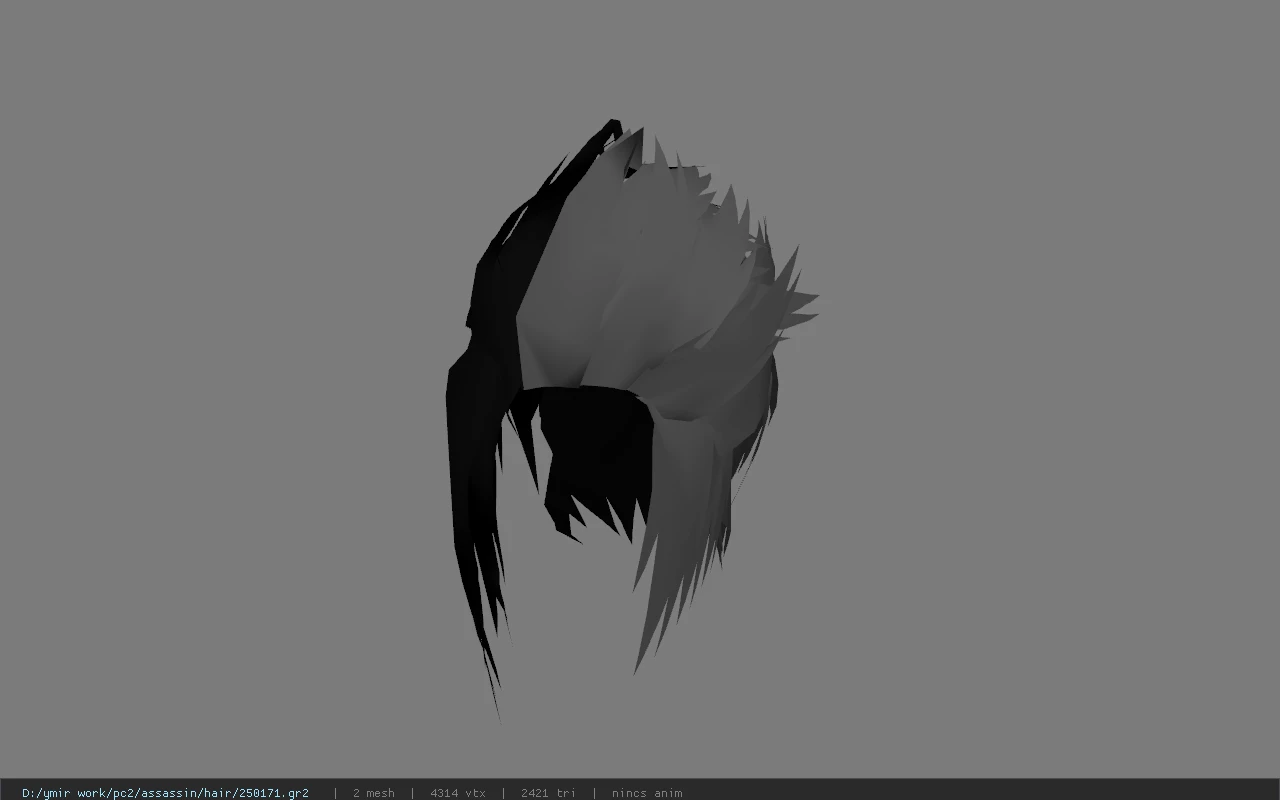The width and height of the screenshot is (1280, 800).
Task: Click the 'nincs anim' status entry
Action: click(647, 793)
